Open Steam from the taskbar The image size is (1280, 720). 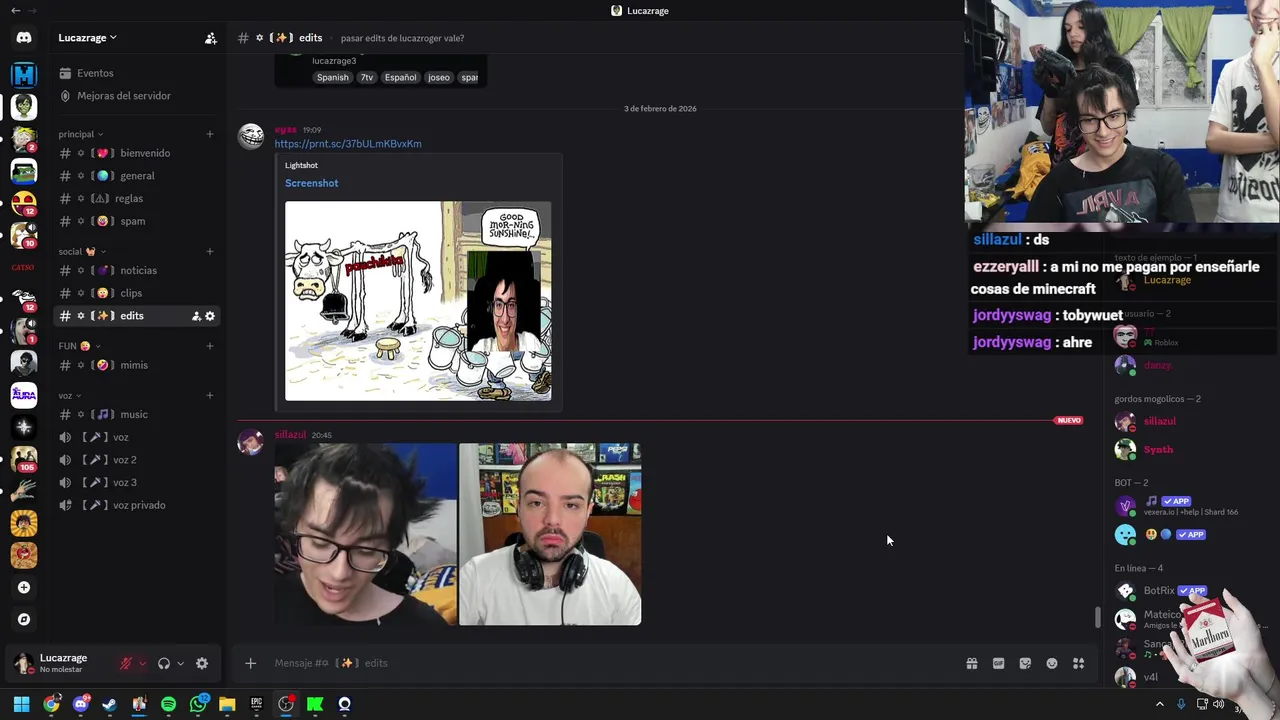click(x=110, y=704)
